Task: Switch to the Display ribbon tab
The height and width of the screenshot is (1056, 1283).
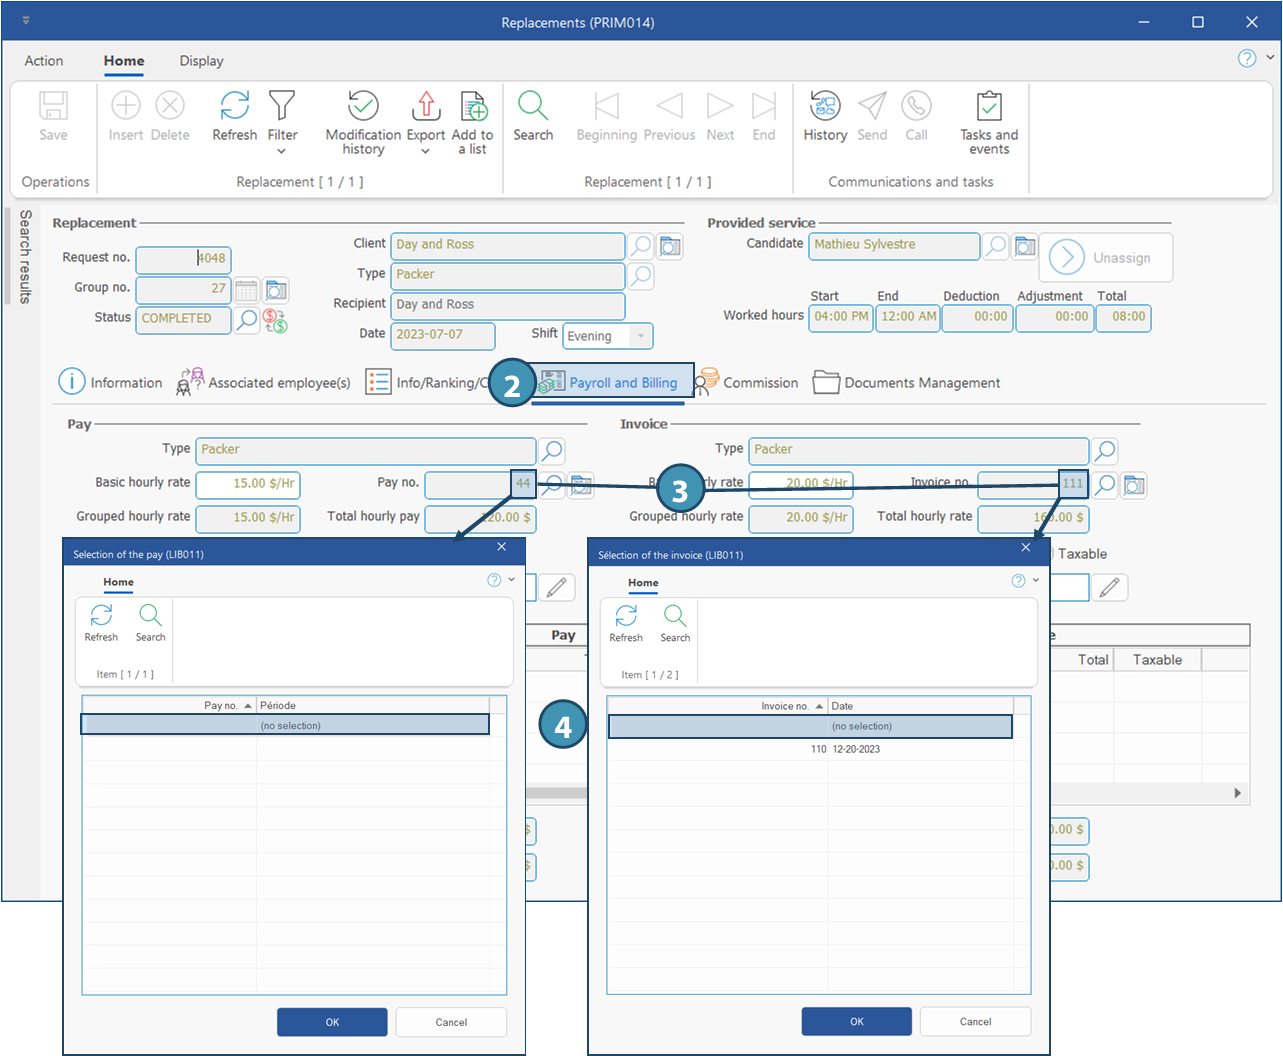Action: (x=201, y=61)
